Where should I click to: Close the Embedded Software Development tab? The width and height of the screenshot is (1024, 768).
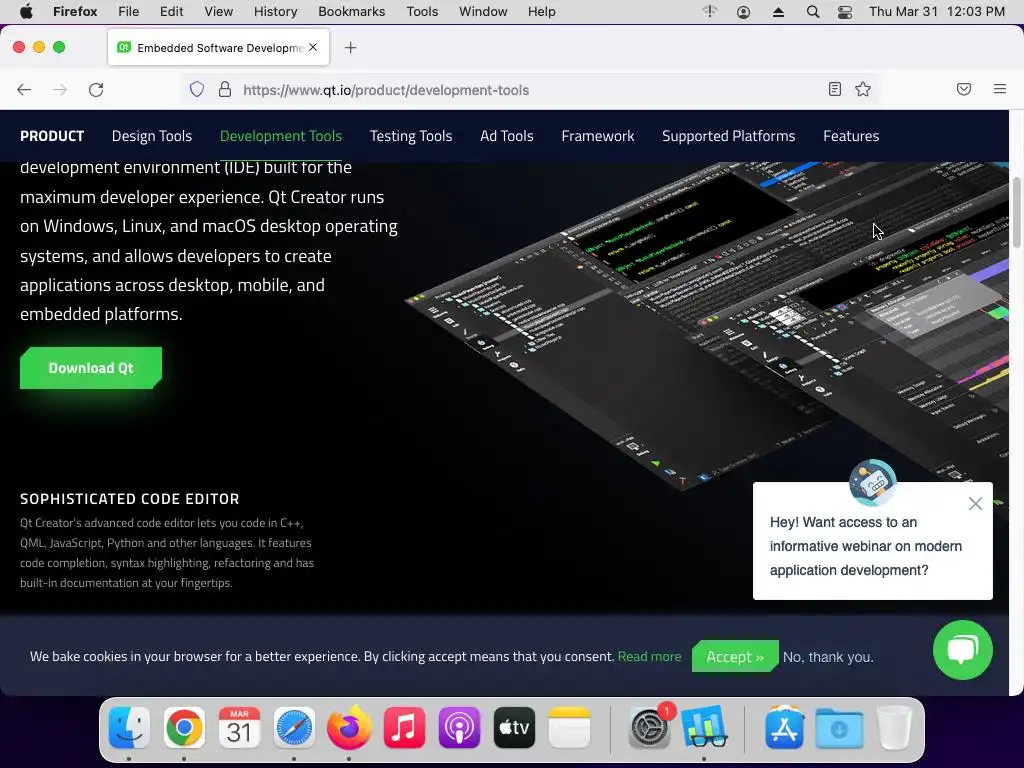313,48
